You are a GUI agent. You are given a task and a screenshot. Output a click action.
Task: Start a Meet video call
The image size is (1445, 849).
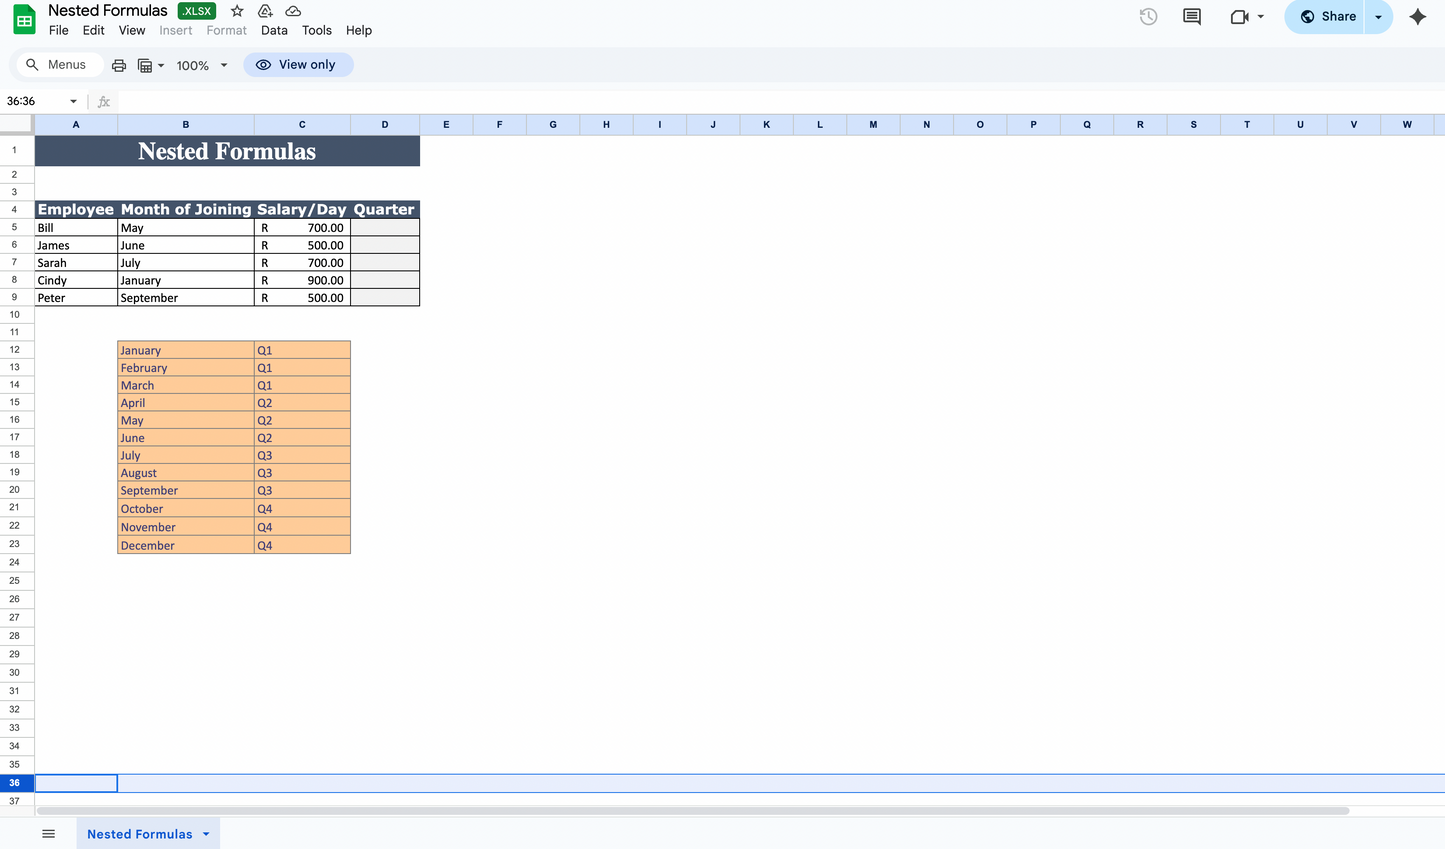pos(1240,16)
